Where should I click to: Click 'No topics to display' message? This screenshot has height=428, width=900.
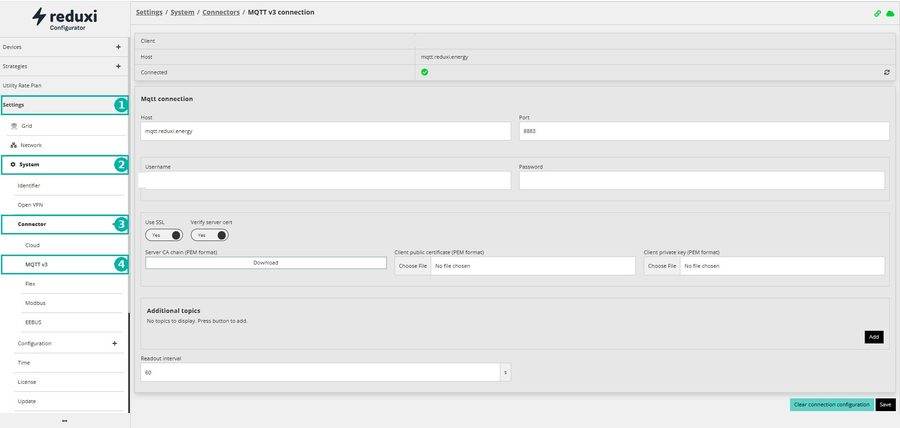(197, 321)
